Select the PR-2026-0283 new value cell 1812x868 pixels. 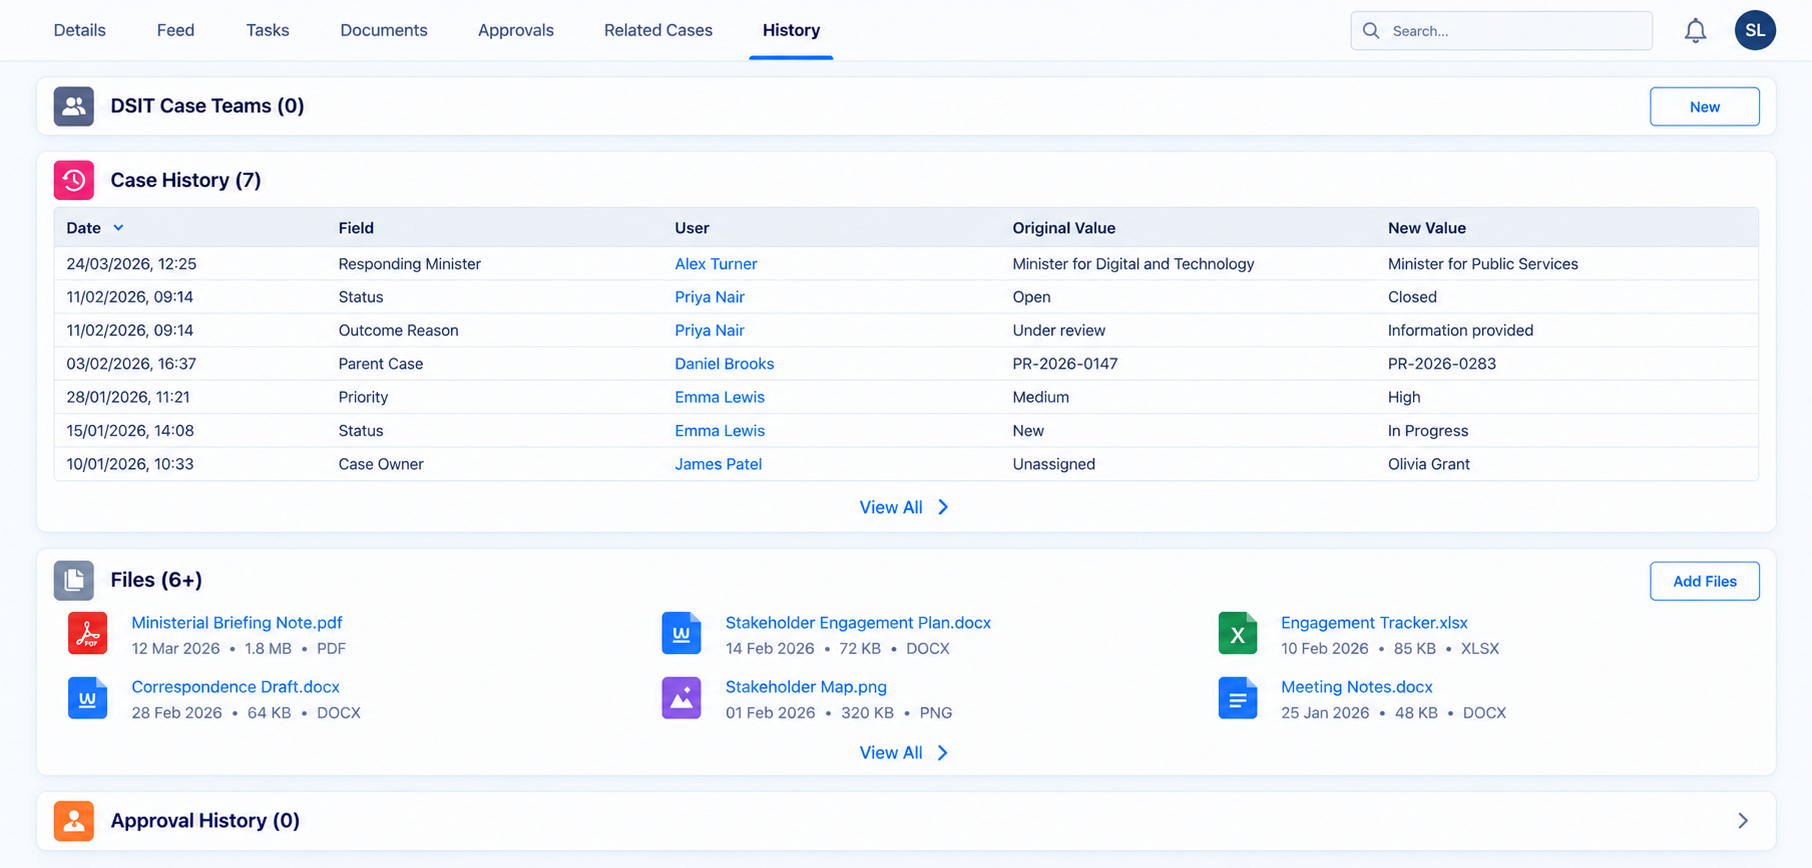pyautogui.click(x=1442, y=364)
